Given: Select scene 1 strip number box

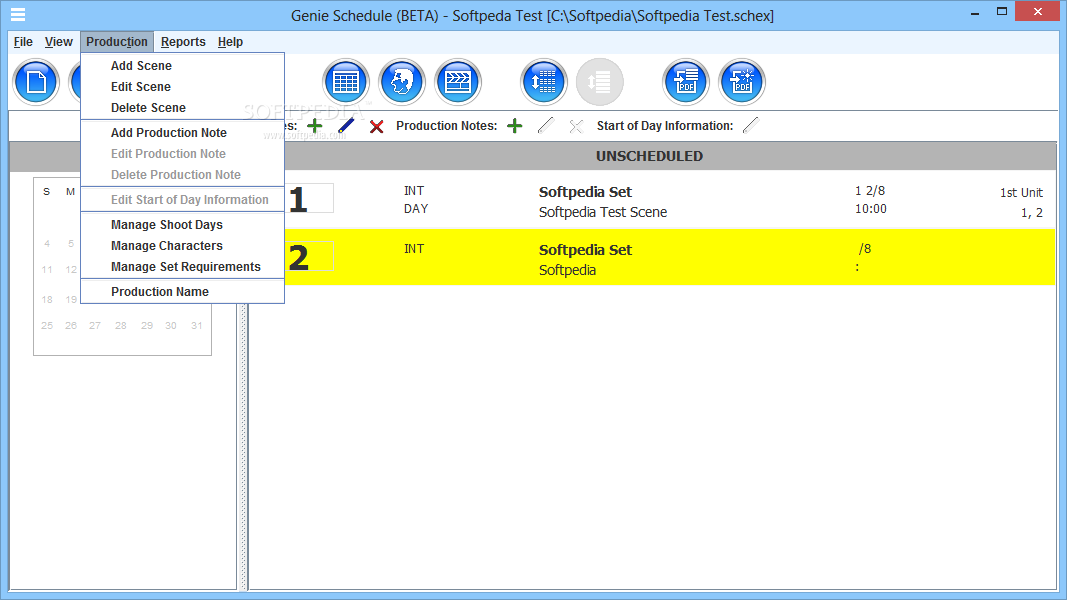Looking at the screenshot, I should (309, 199).
